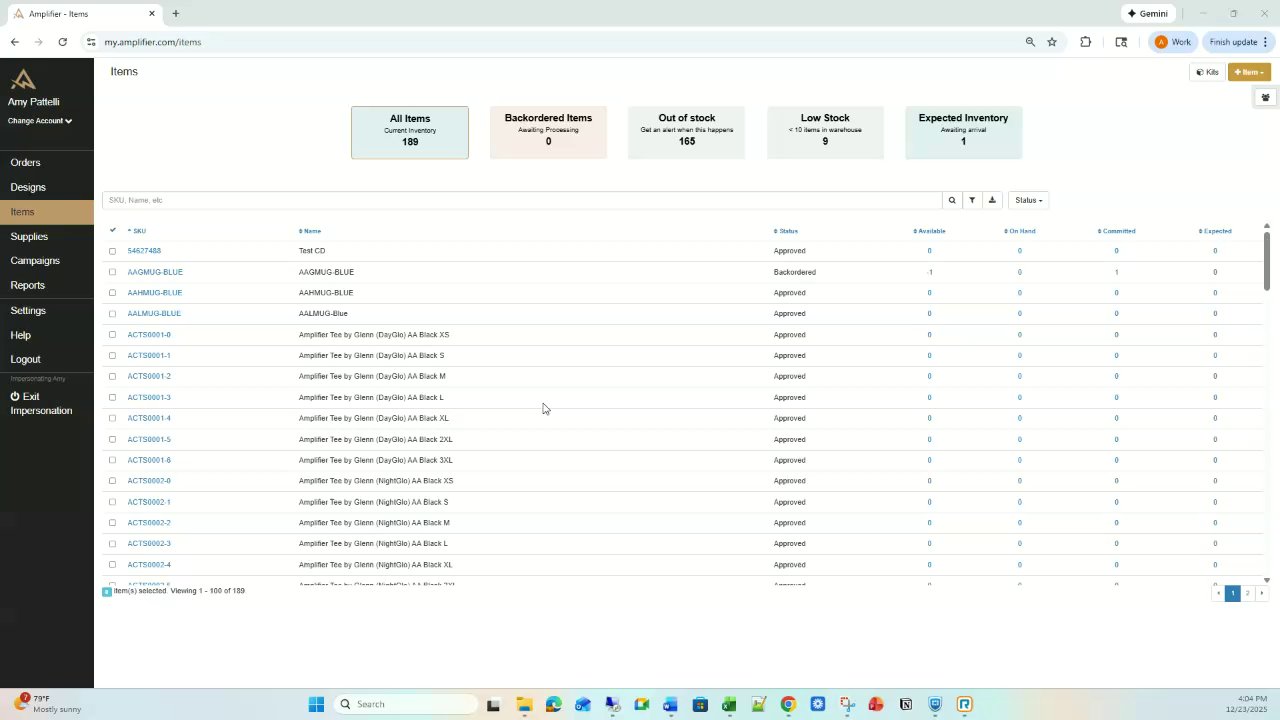Check the box next to ACTS0002-1
The image size is (1280, 720).
click(x=112, y=502)
